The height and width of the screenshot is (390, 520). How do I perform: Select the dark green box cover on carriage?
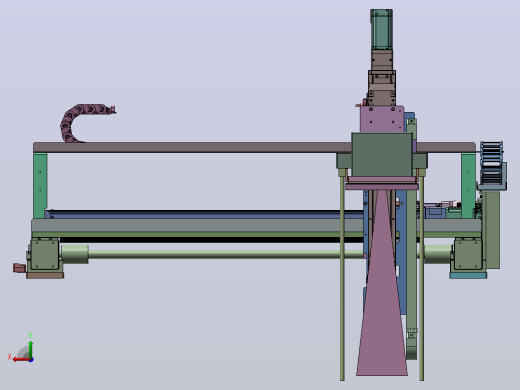(382, 154)
